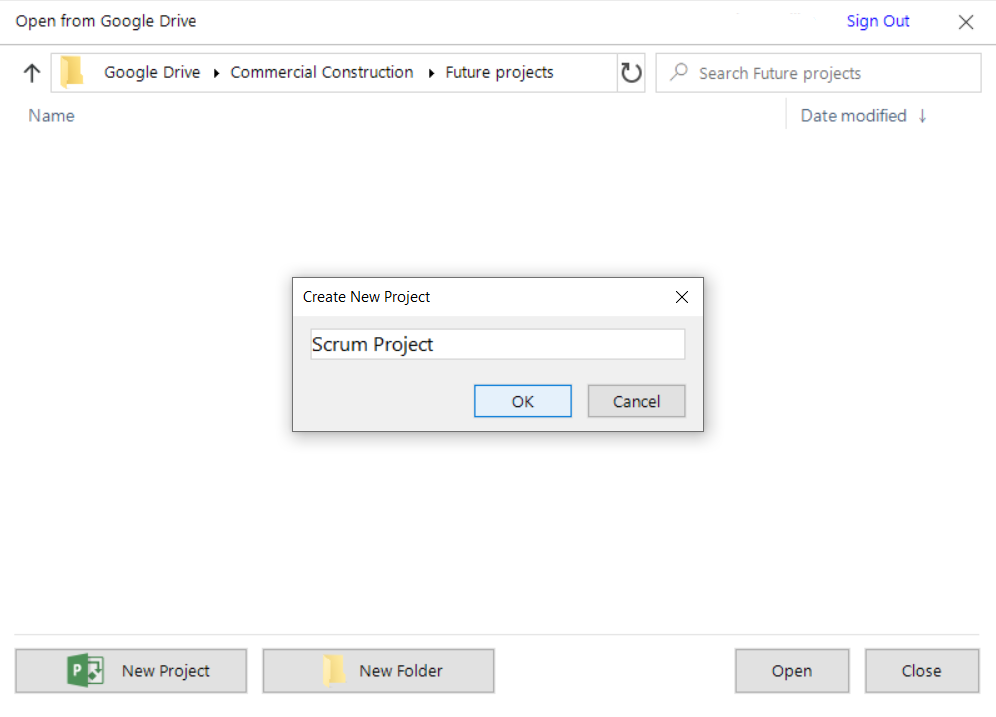Screen dimensions: 996x717
Task: Click the folder icon in breadcrumb bar
Action: [72, 71]
